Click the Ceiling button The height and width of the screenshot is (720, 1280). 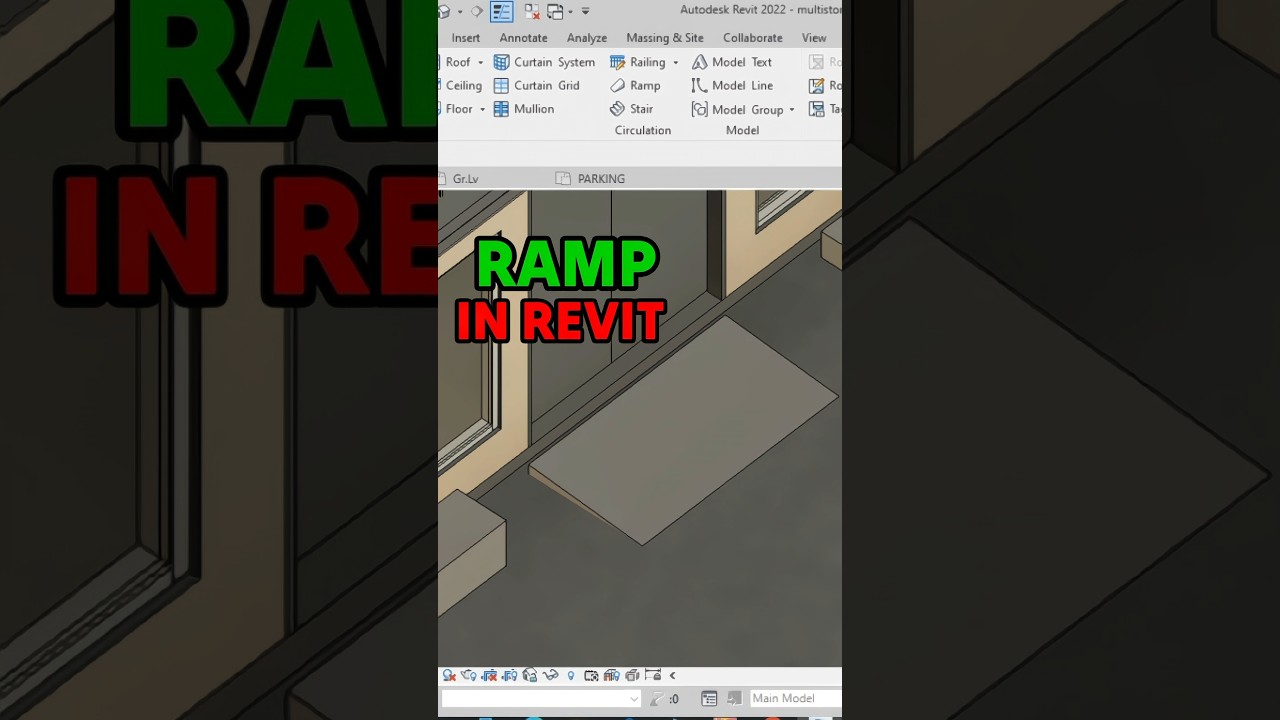[462, 86]
